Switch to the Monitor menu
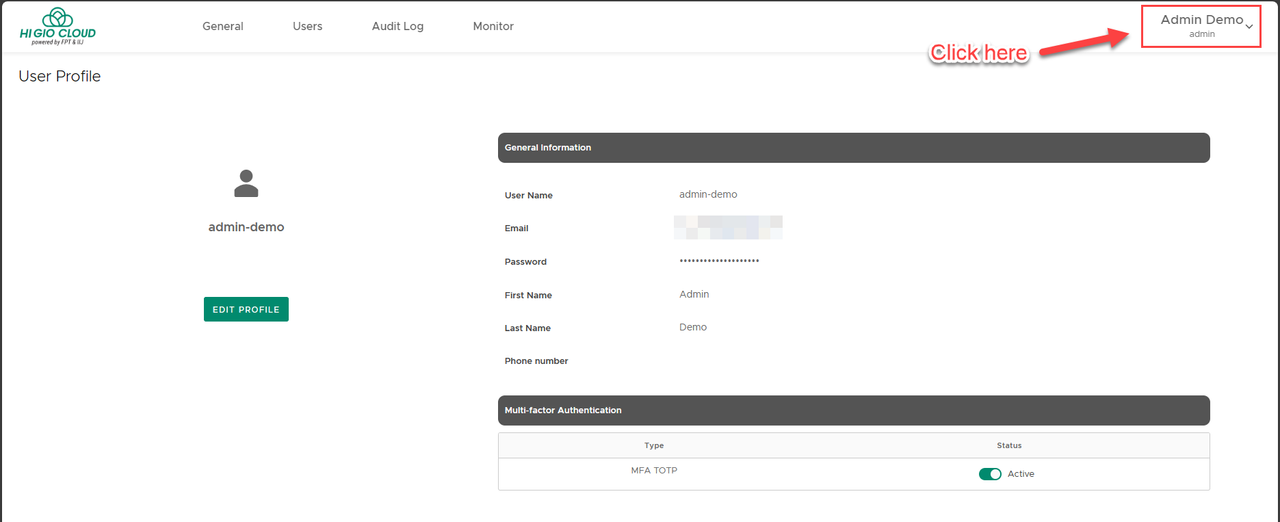The height and width of the screenshot is (522, 1280). [x=493, y=26]
